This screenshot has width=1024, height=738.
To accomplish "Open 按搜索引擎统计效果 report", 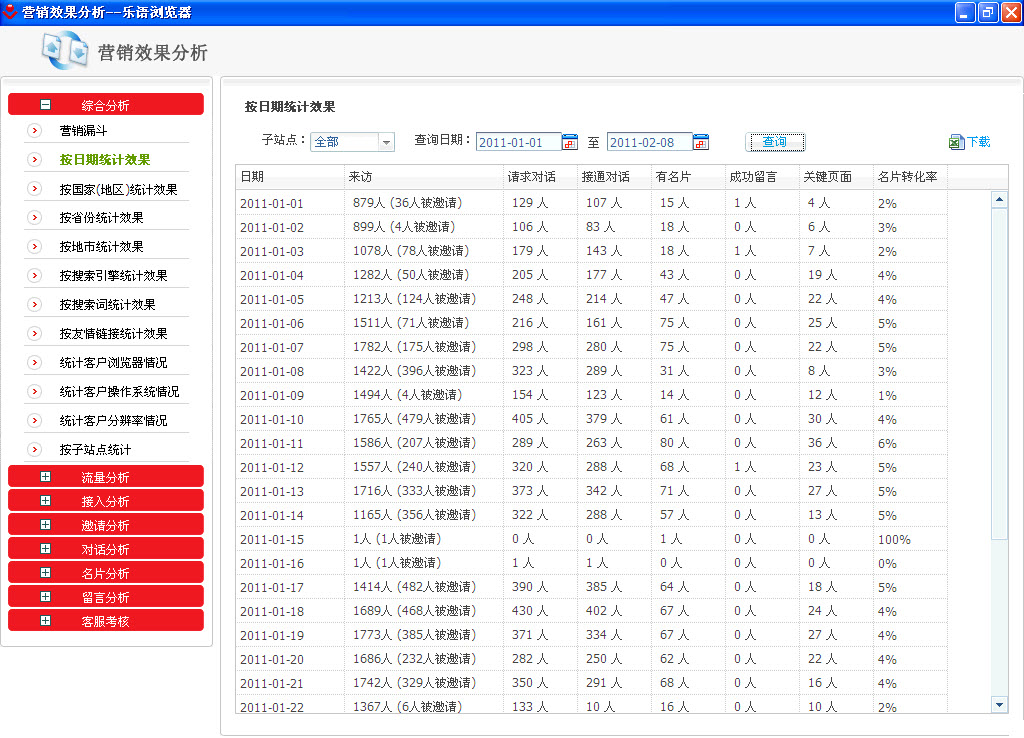I will point(113,276).
